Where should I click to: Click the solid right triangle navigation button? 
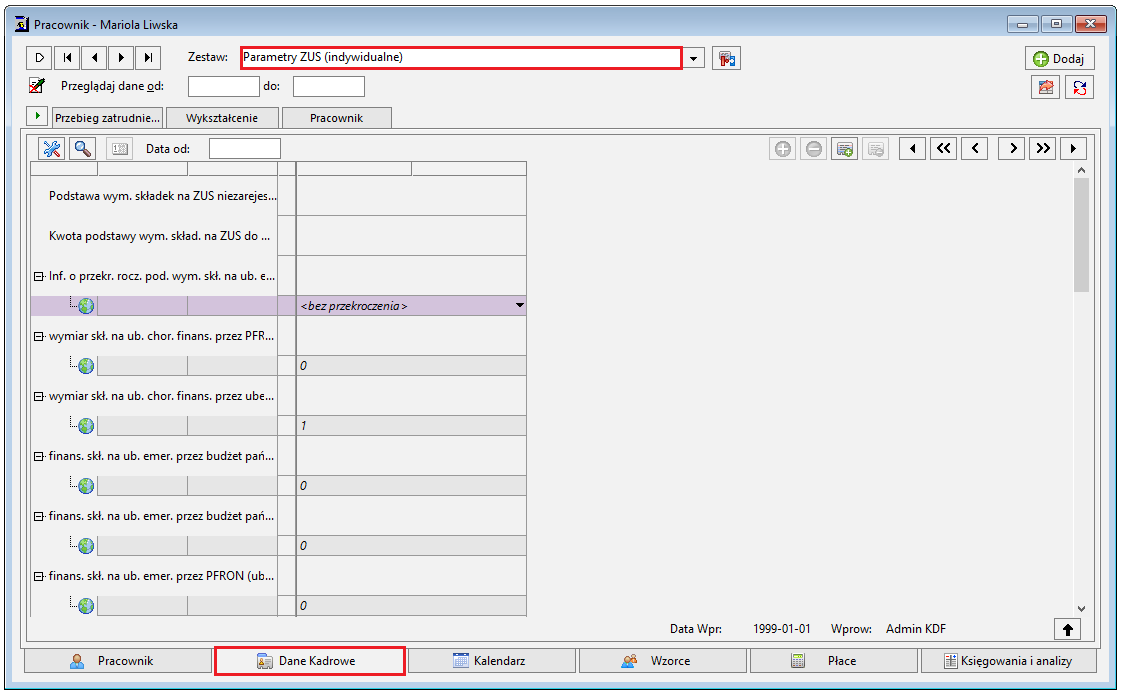point(1073,148)
